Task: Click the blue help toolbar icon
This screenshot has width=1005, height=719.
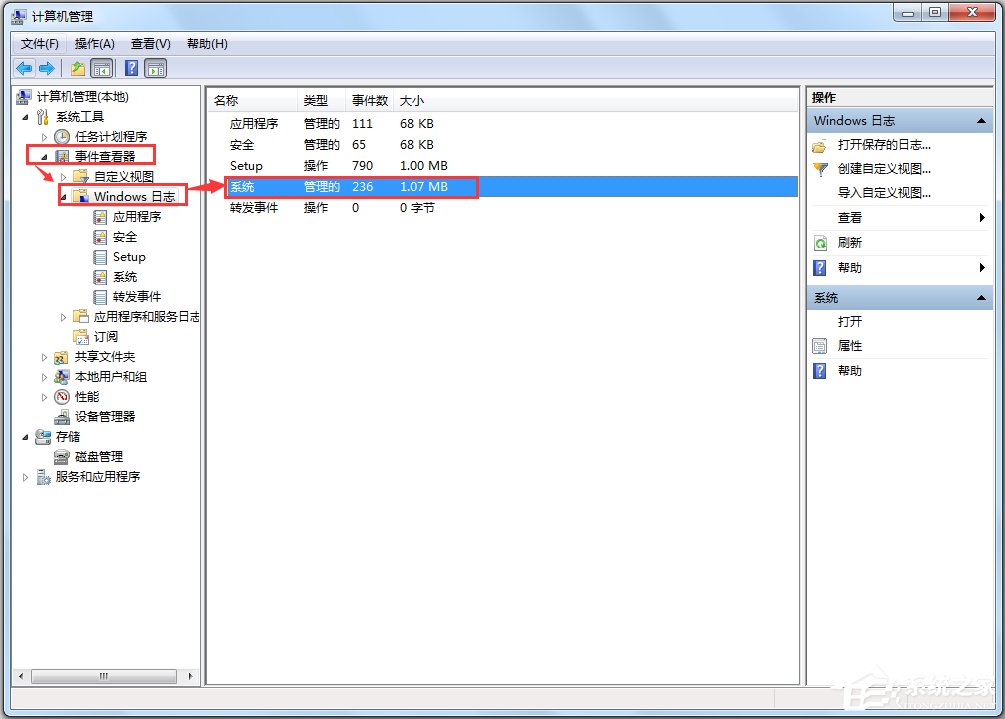Action: [x=131, y=69]
